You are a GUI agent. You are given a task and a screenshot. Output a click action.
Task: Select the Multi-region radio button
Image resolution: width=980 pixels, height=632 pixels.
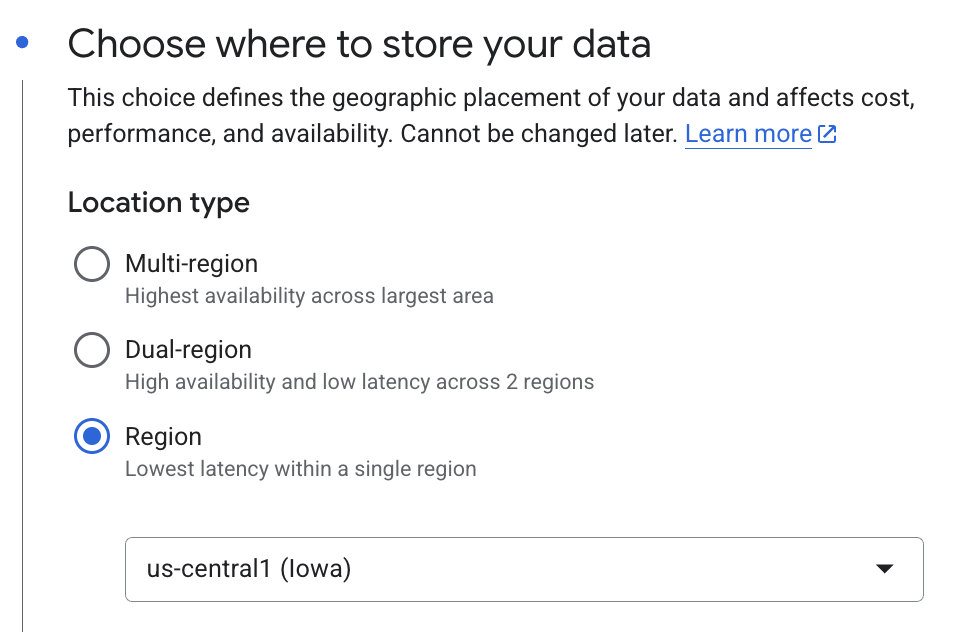click(x=92, y=264)
